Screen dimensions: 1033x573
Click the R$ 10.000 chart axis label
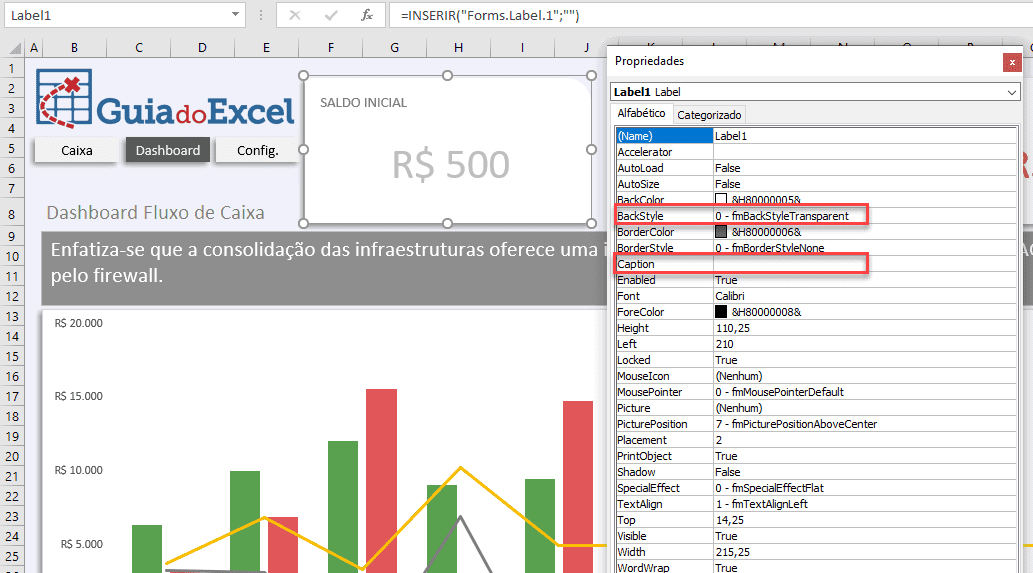78,470
